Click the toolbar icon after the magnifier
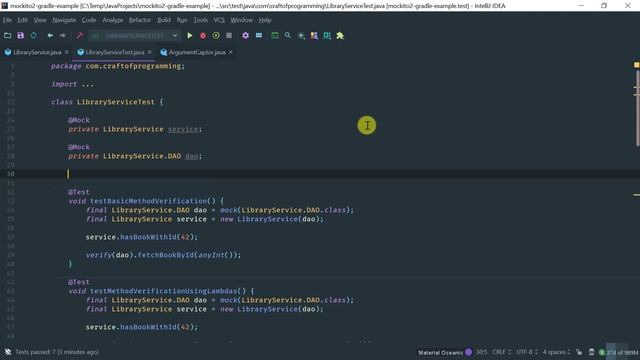This screenshot has width=640, height=360. 301,36
